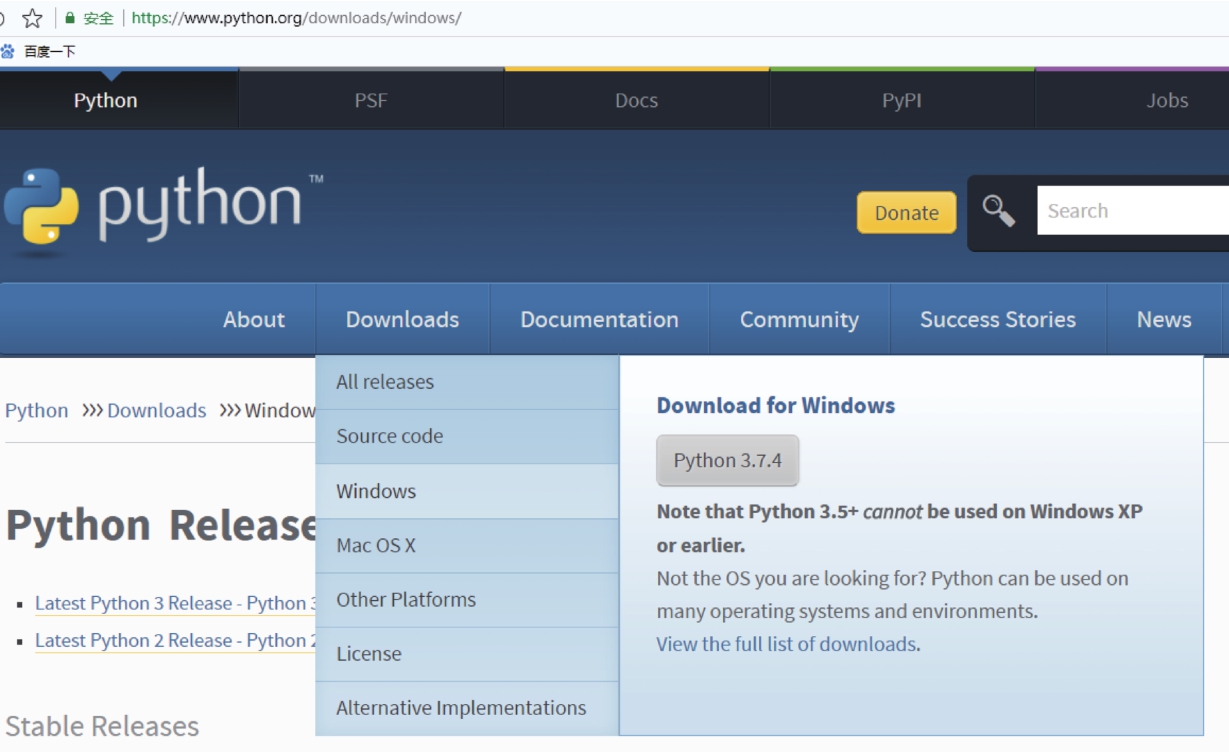This screenshot has height=752, width=1229.
Task: Open the News navigation menu
Action: 1164,320
